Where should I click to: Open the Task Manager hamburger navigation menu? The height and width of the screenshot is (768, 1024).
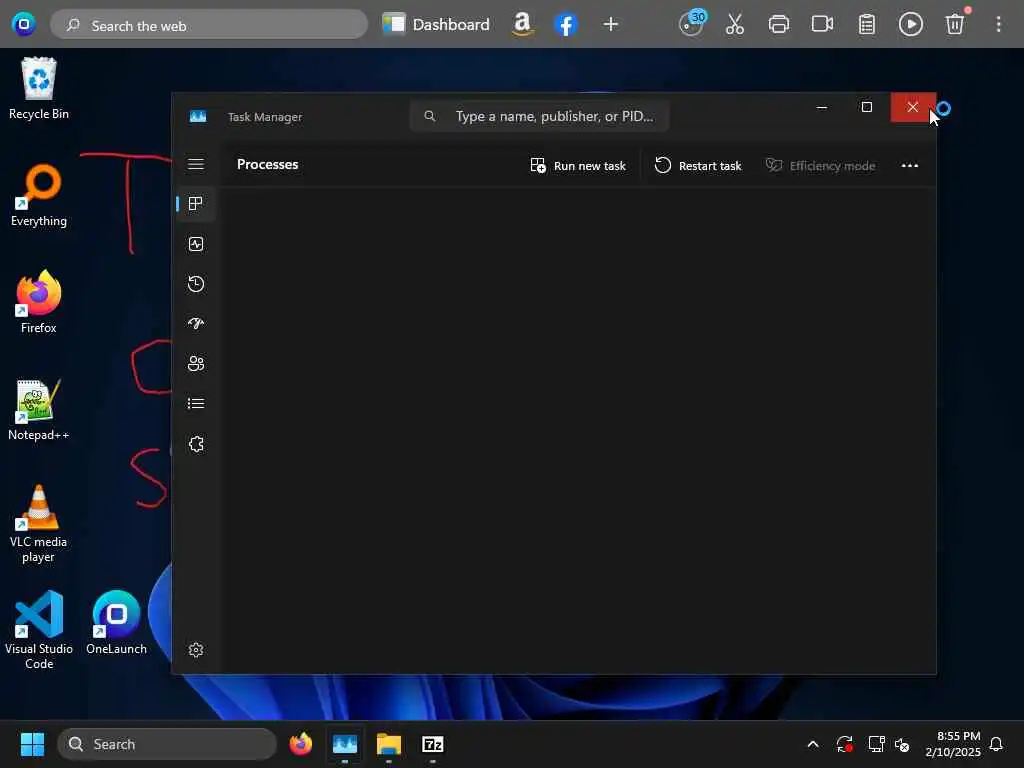[x=196, y=164]
